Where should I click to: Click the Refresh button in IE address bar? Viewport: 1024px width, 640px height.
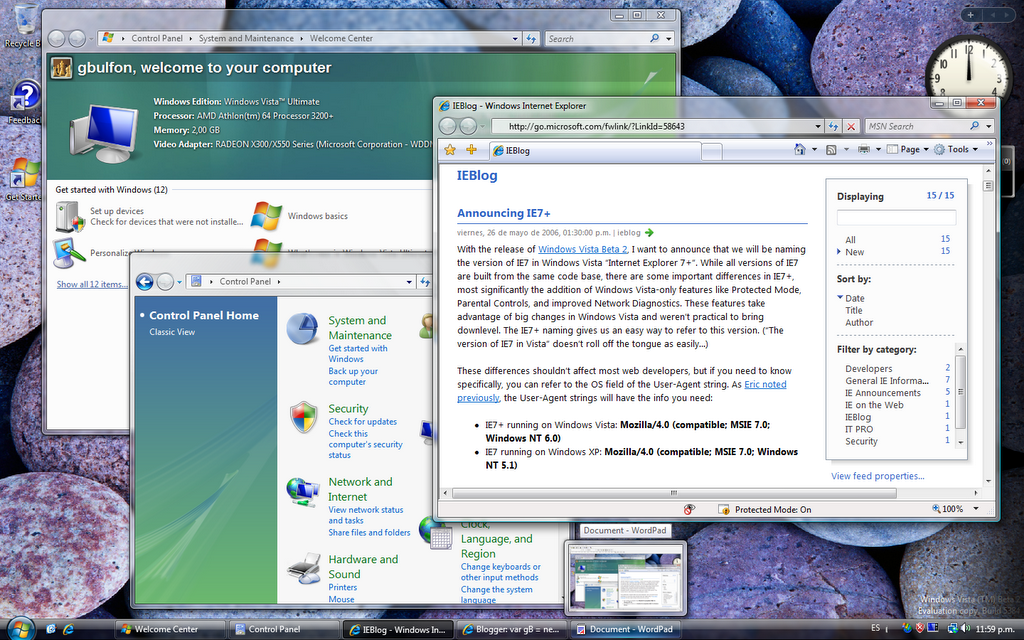[833, 126]
